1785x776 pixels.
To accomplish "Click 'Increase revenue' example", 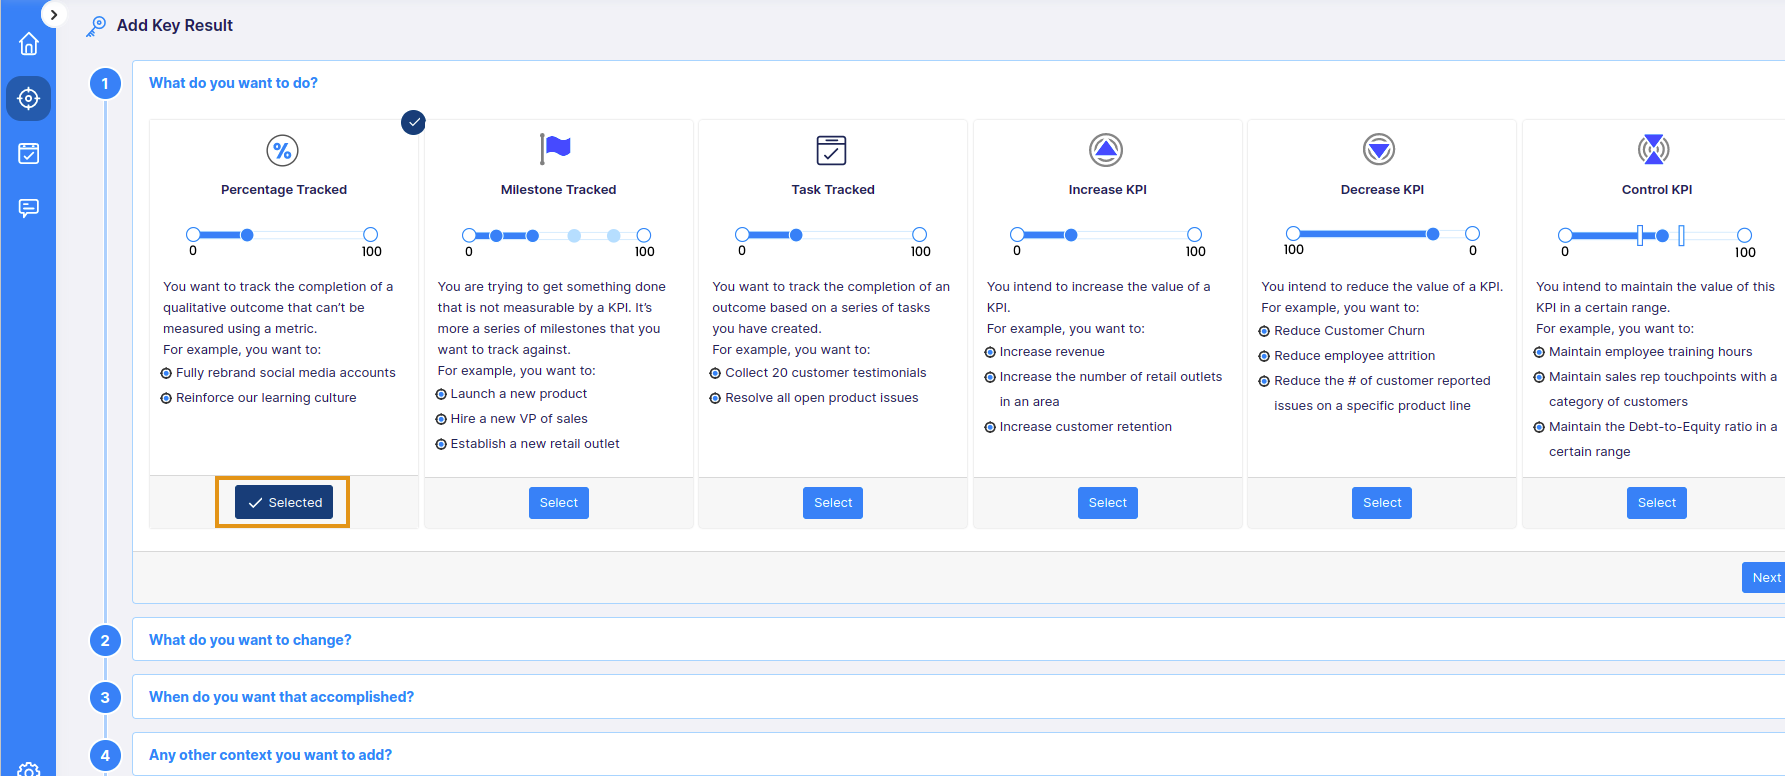I will [x=1052, y=352].
